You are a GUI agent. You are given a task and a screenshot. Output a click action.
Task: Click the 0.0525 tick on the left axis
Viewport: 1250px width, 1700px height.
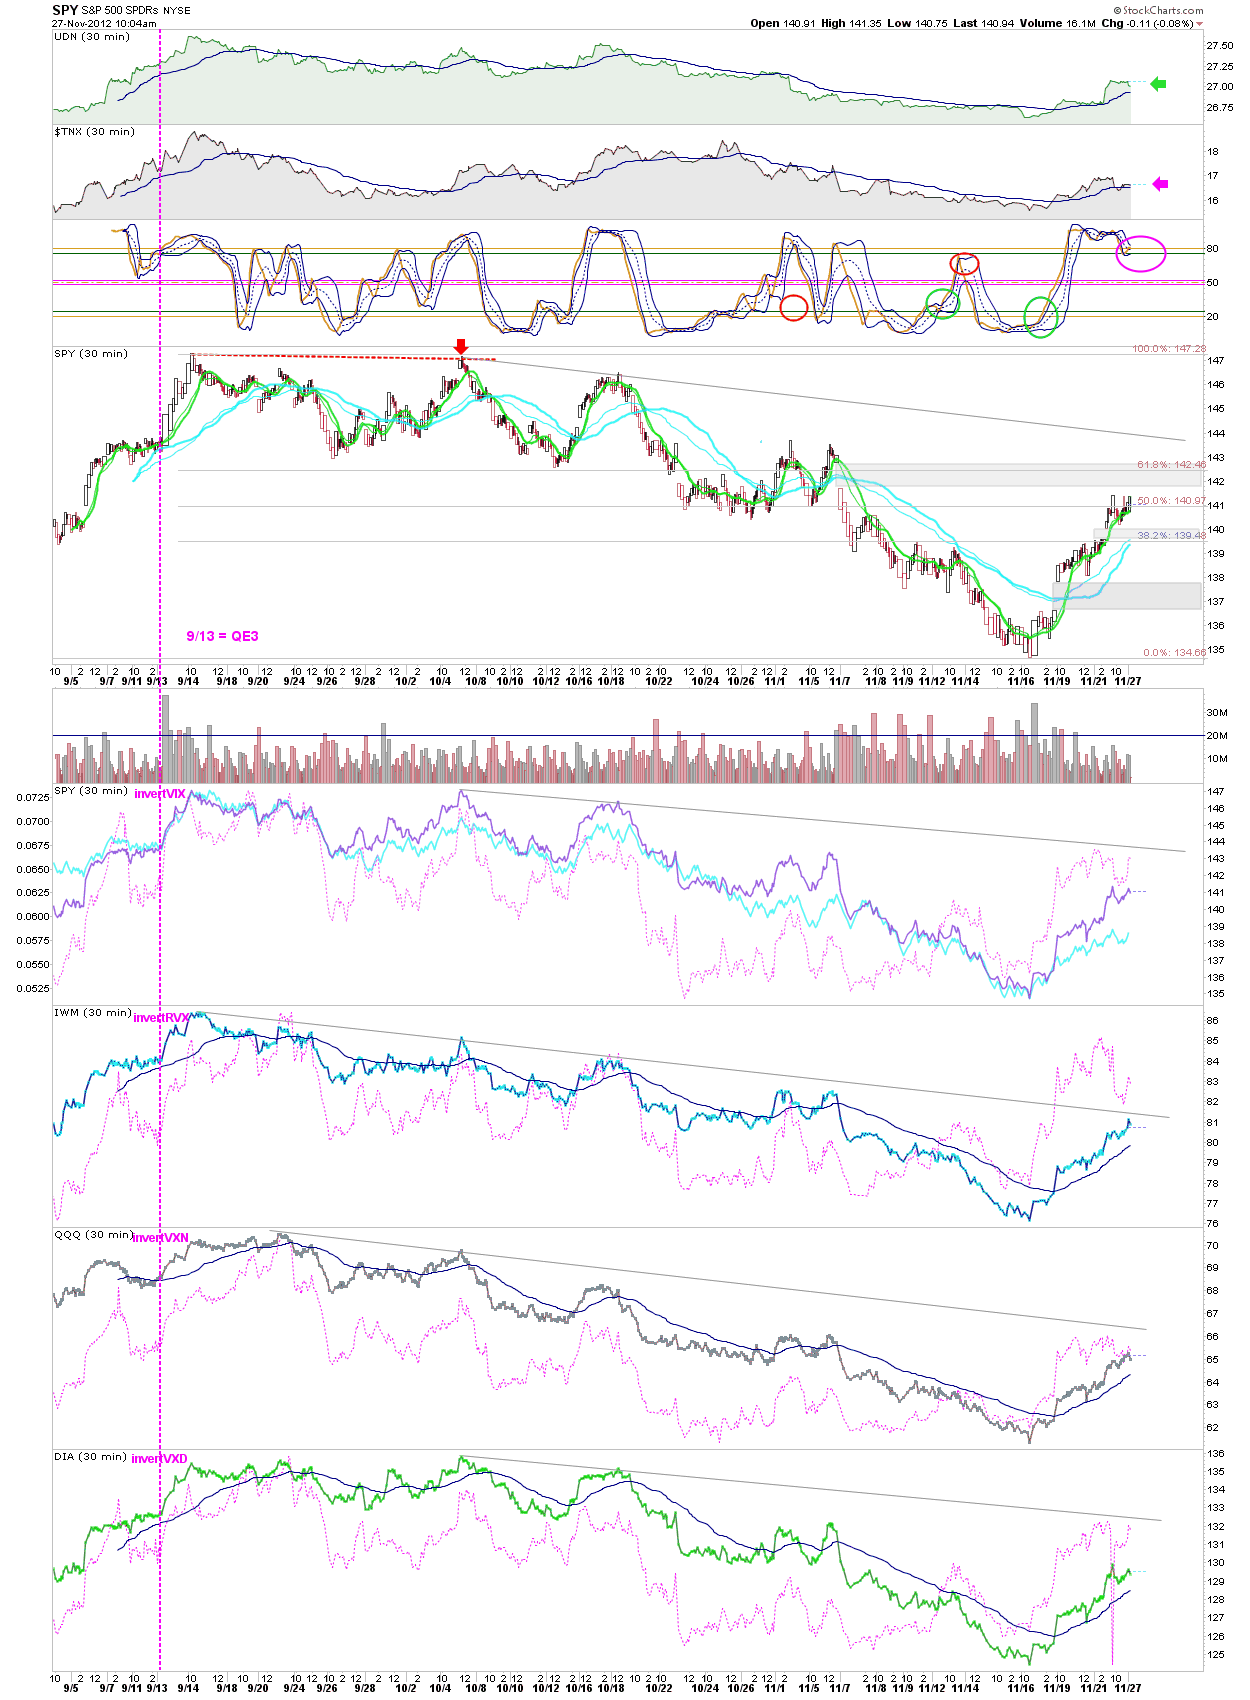[x=33, y=989]
